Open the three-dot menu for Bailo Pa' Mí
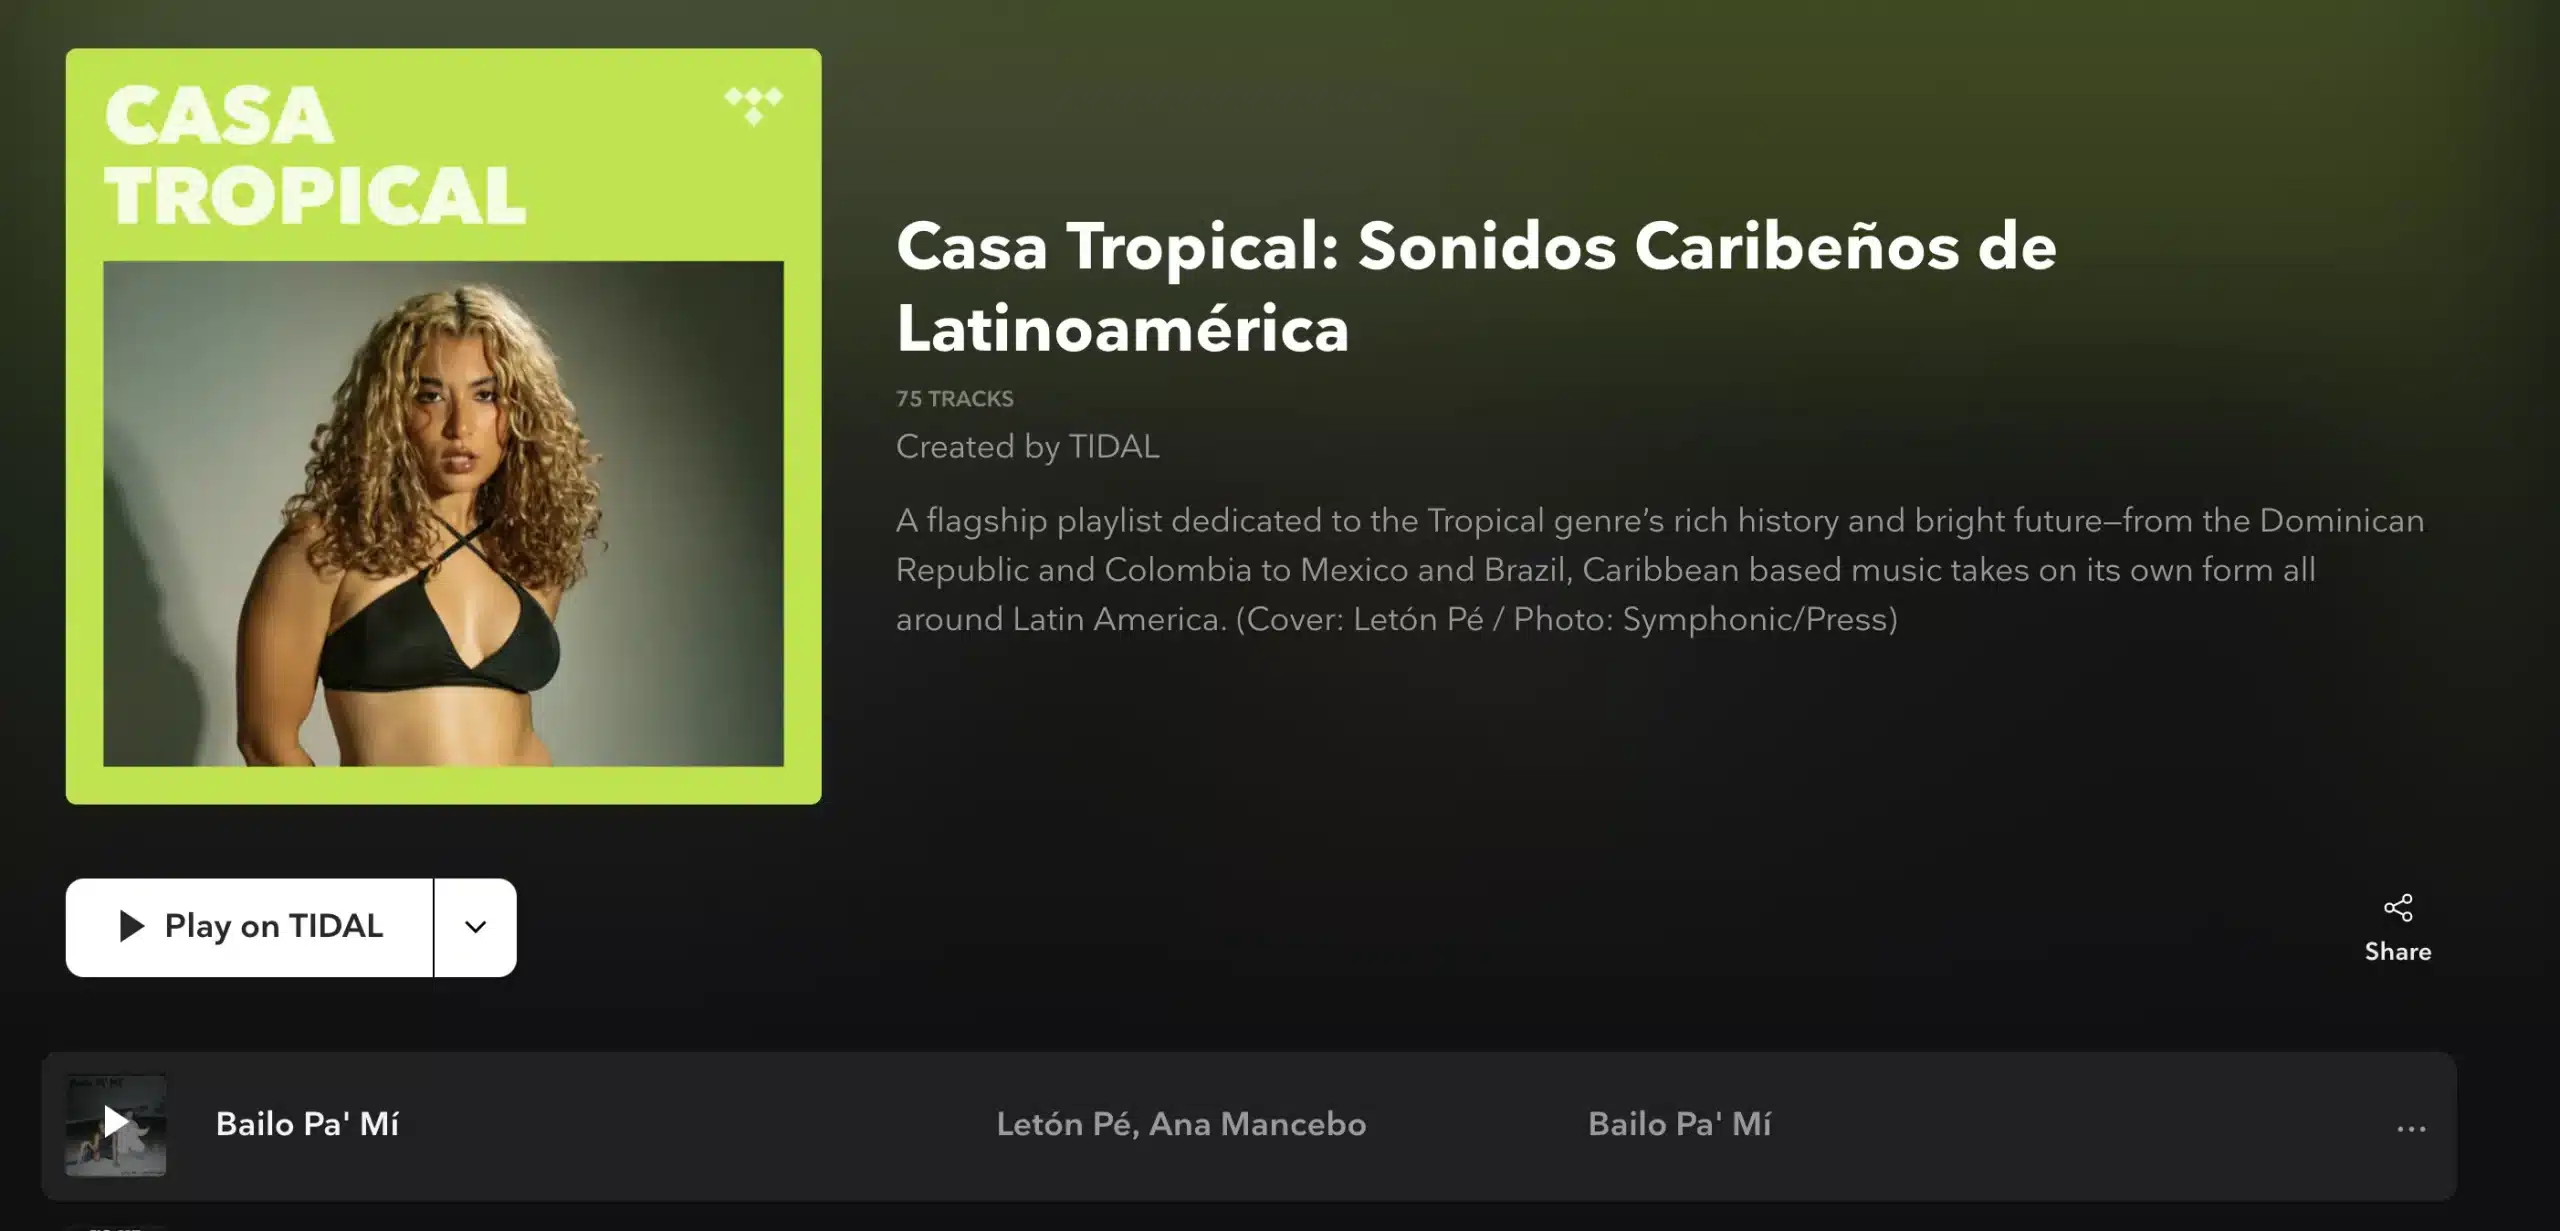 2411,1128
